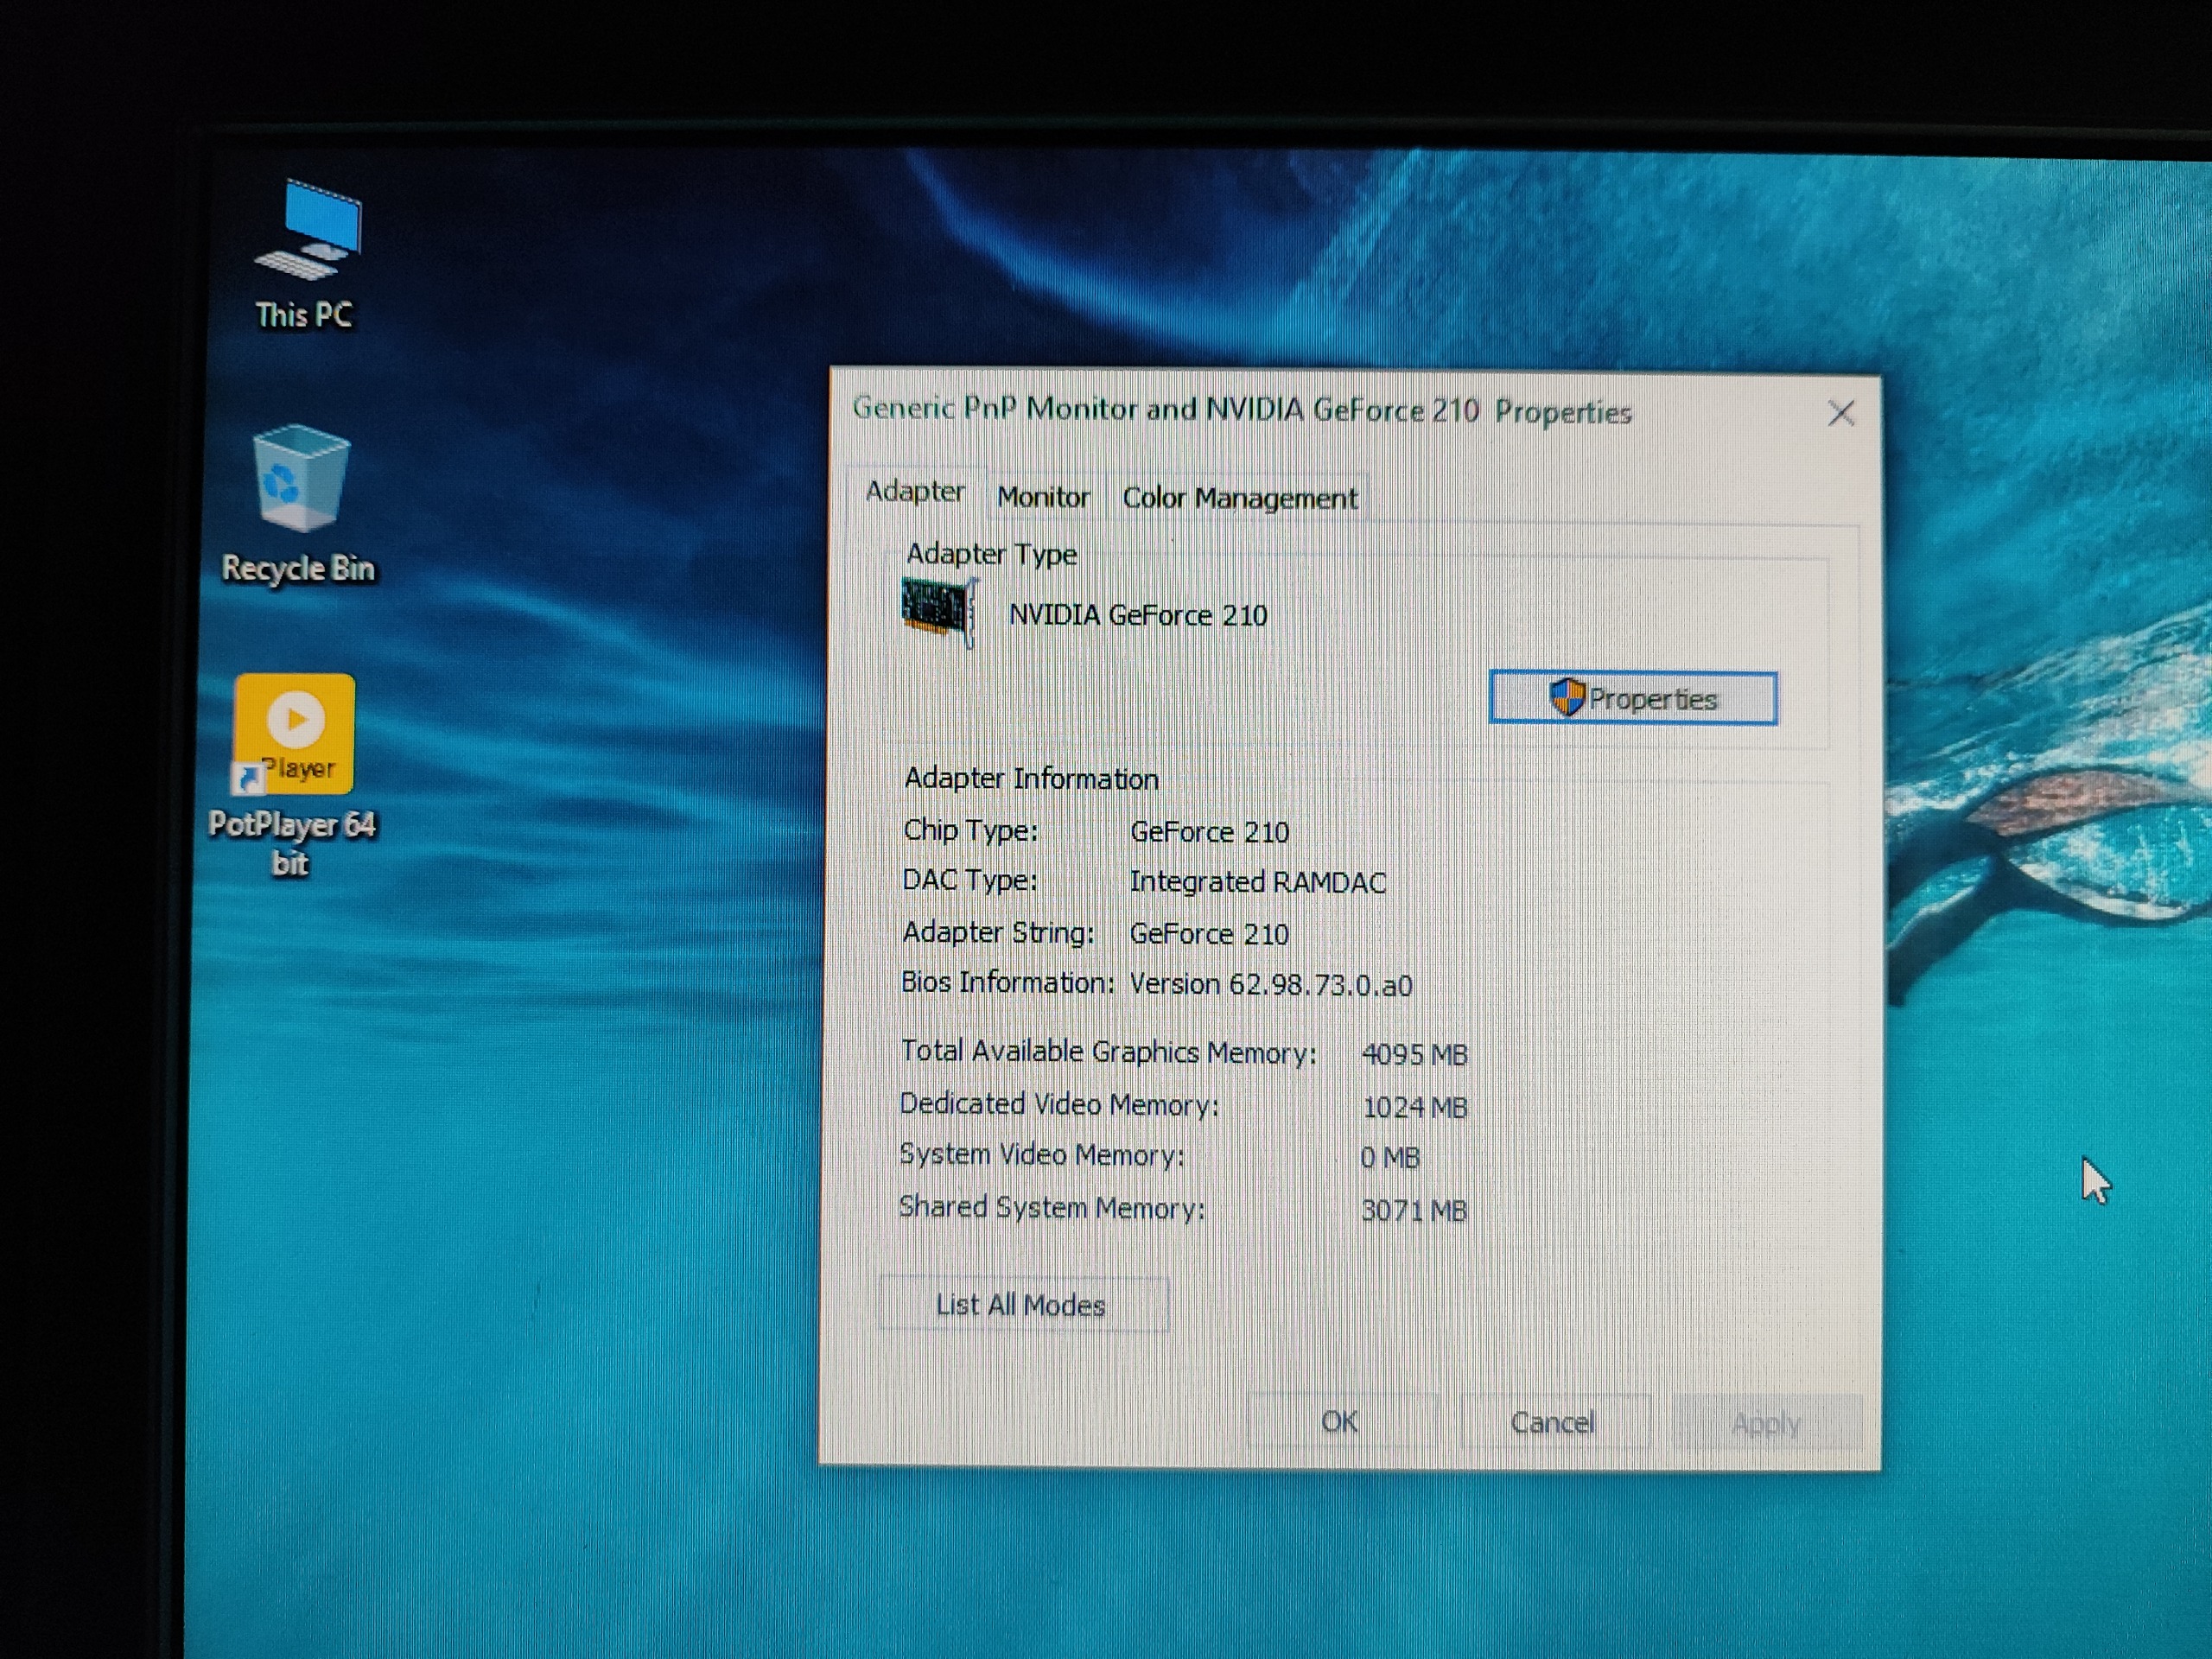
Task: Switch to the Color Management tab
Action: (1239, 498)
